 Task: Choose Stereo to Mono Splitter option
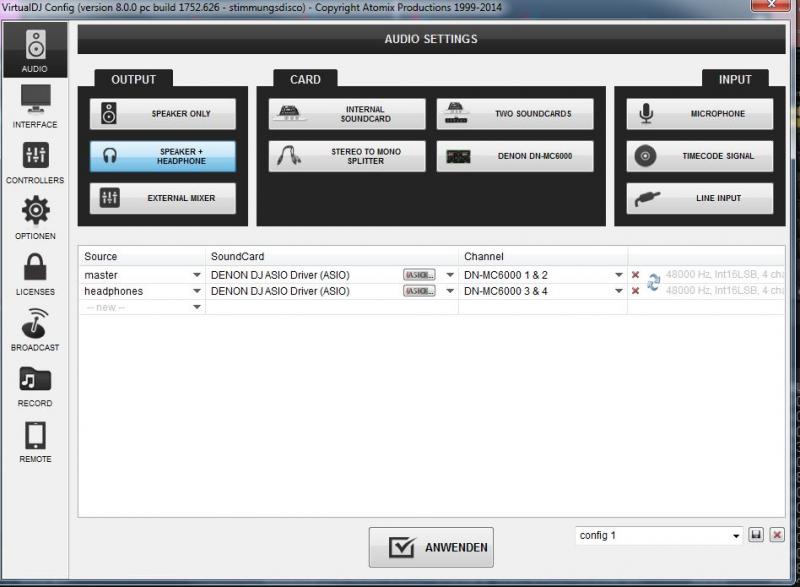coord(347,156)
